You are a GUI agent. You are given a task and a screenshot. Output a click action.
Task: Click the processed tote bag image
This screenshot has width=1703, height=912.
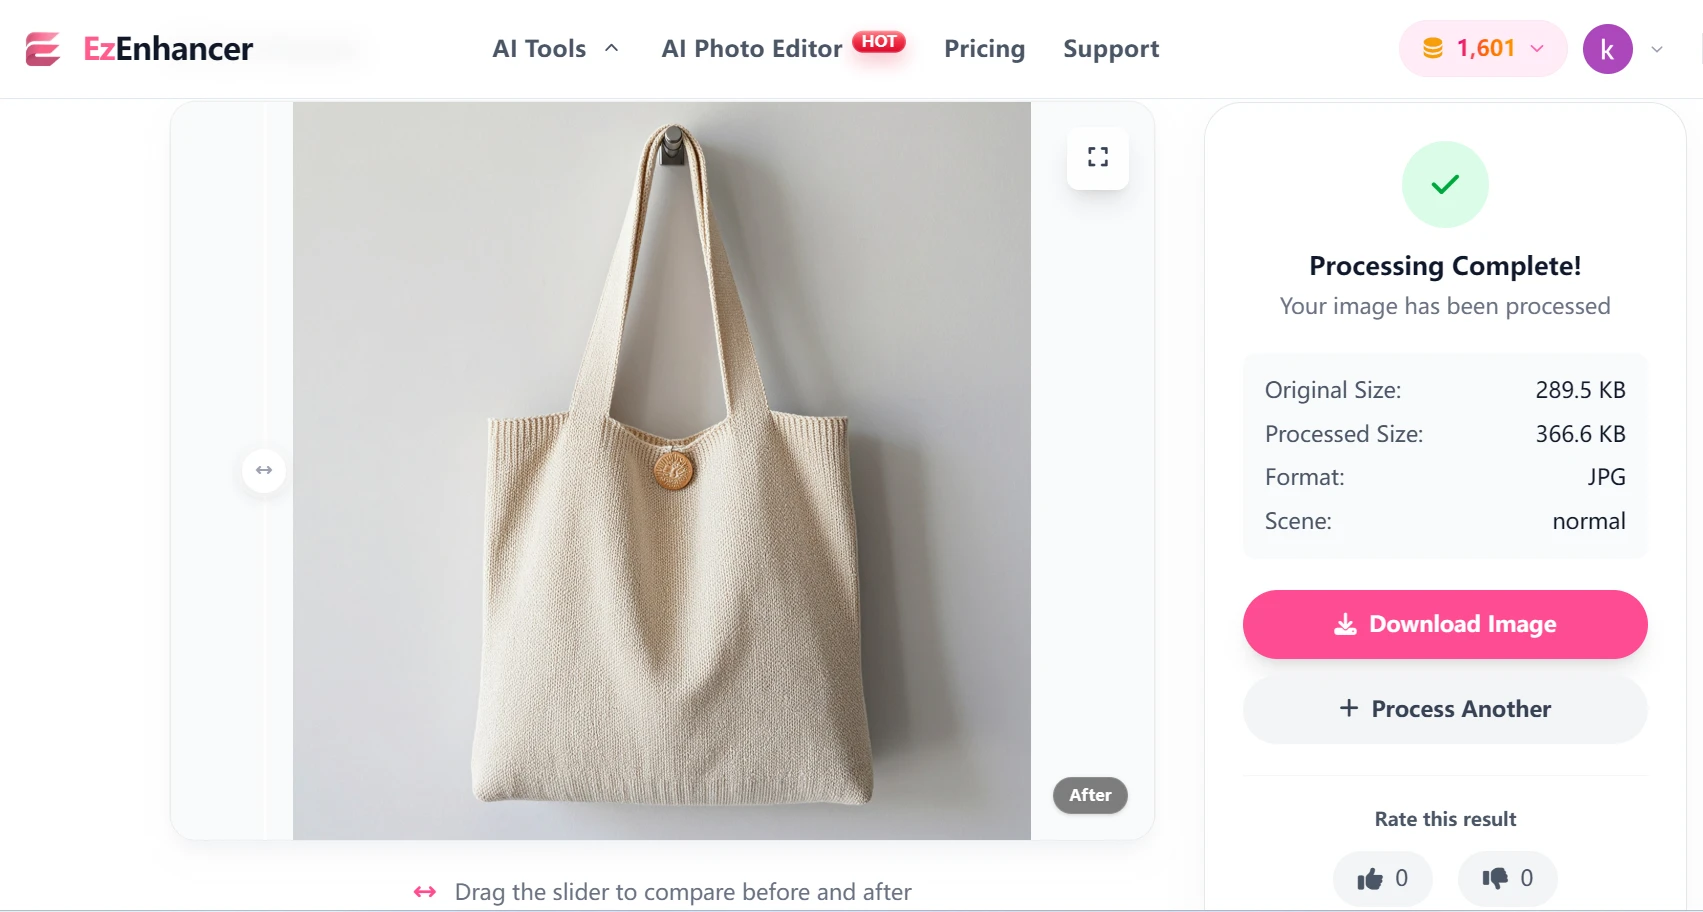coord(662,470)
